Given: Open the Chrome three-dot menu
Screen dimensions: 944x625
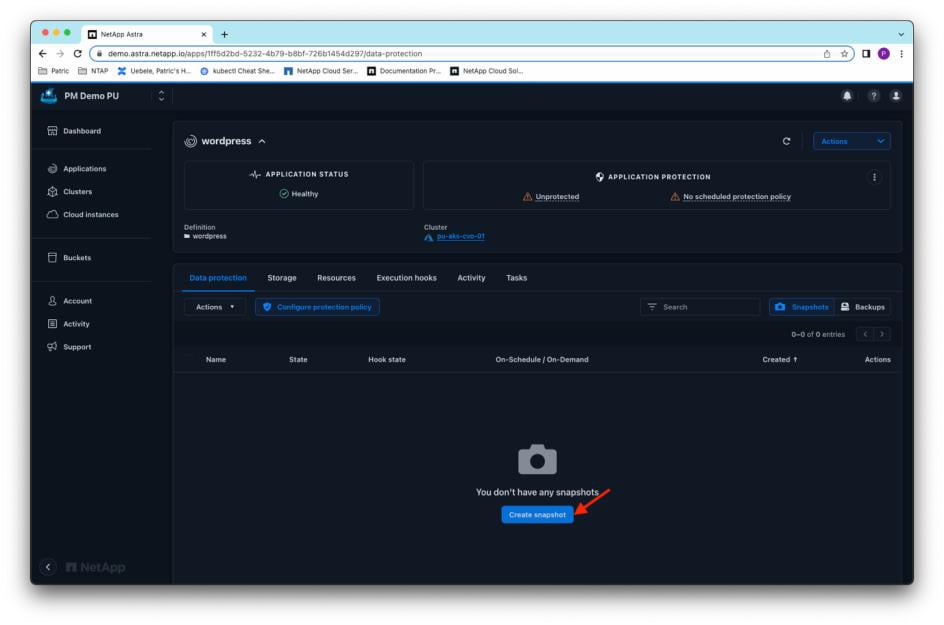Looking at the screenshot, I should [x=901, y=54].
